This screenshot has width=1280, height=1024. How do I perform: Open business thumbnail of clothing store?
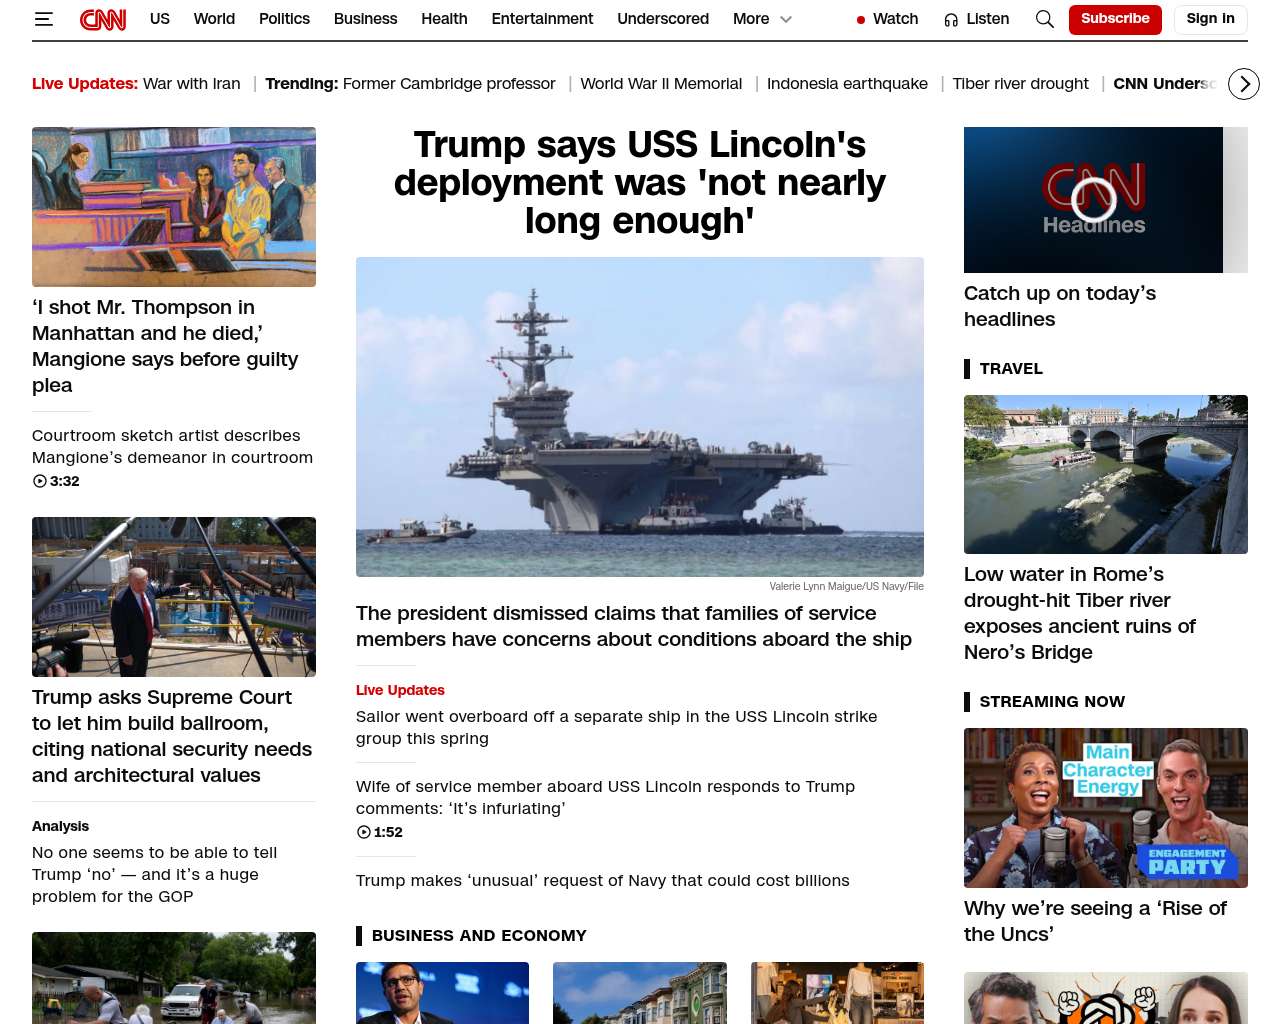837,993
